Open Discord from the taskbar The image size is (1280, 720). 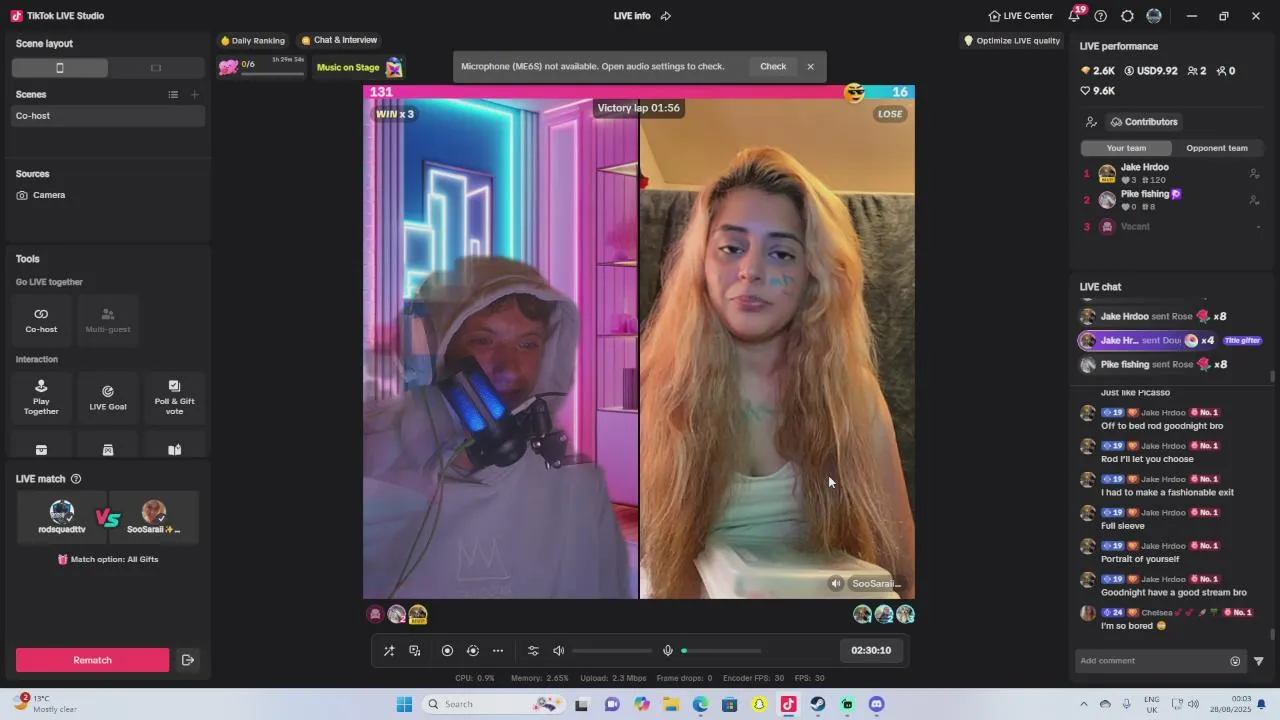[x=876, y=704]
